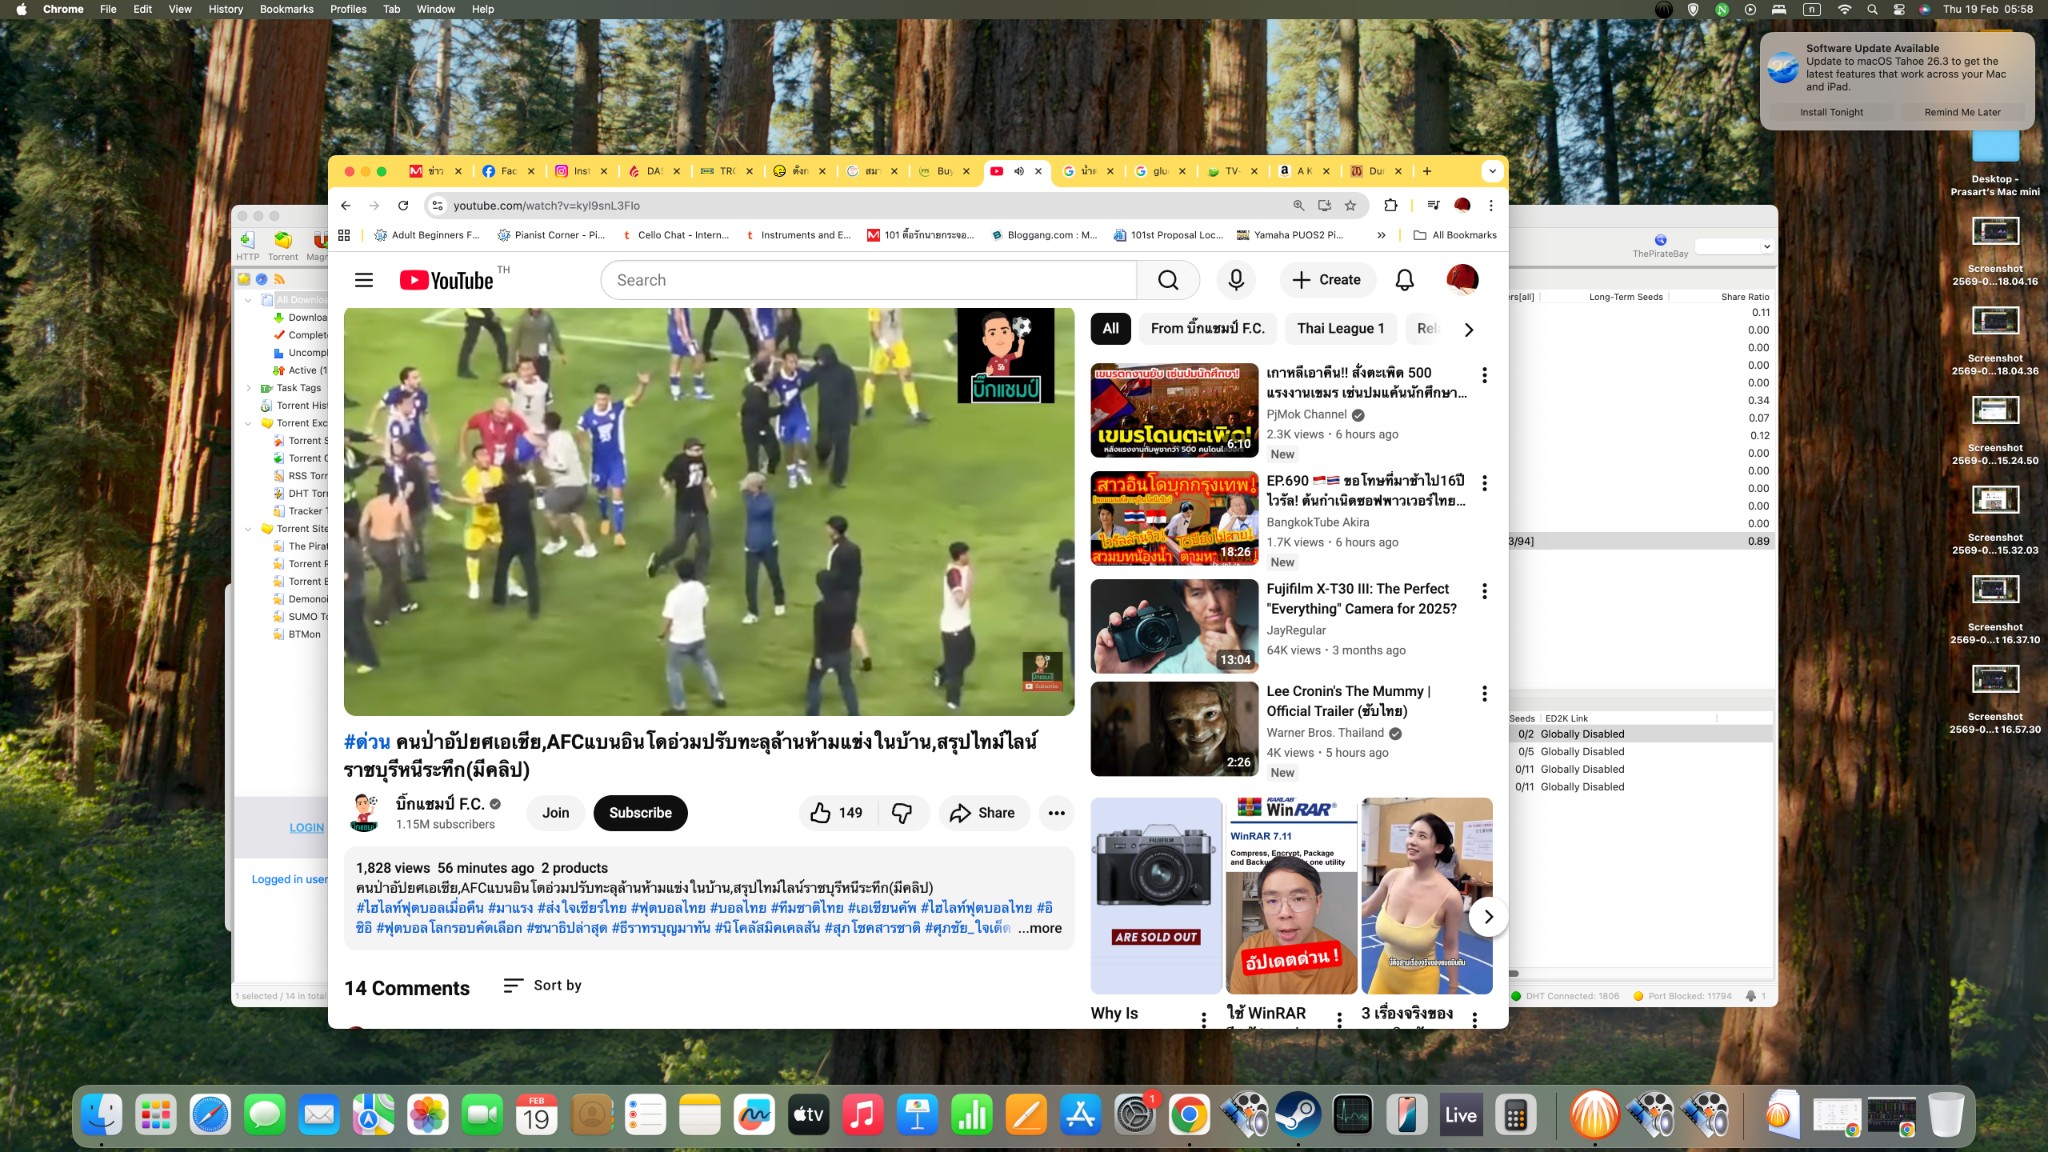Bookmark this page with the star icon
This screenshot has height=1152, width=2048.
[1350, 205]
